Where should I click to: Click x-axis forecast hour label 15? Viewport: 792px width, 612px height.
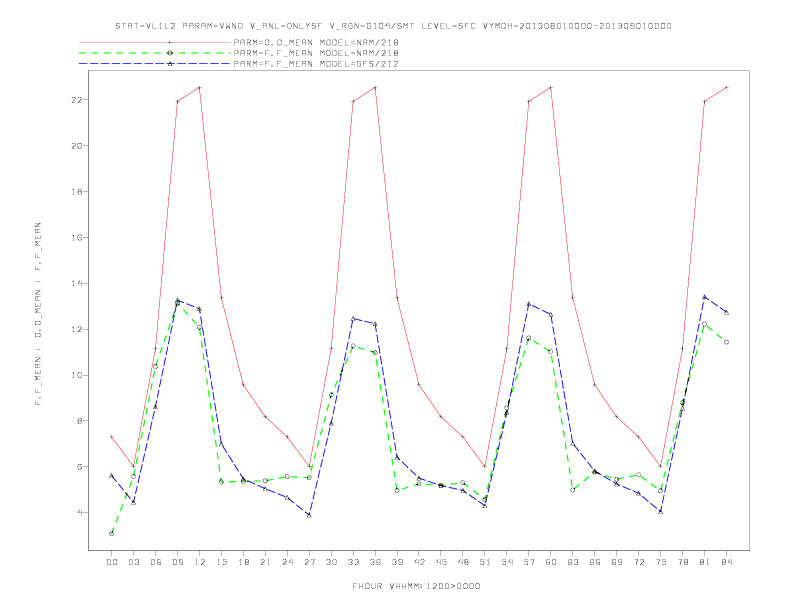pos(221,562)
